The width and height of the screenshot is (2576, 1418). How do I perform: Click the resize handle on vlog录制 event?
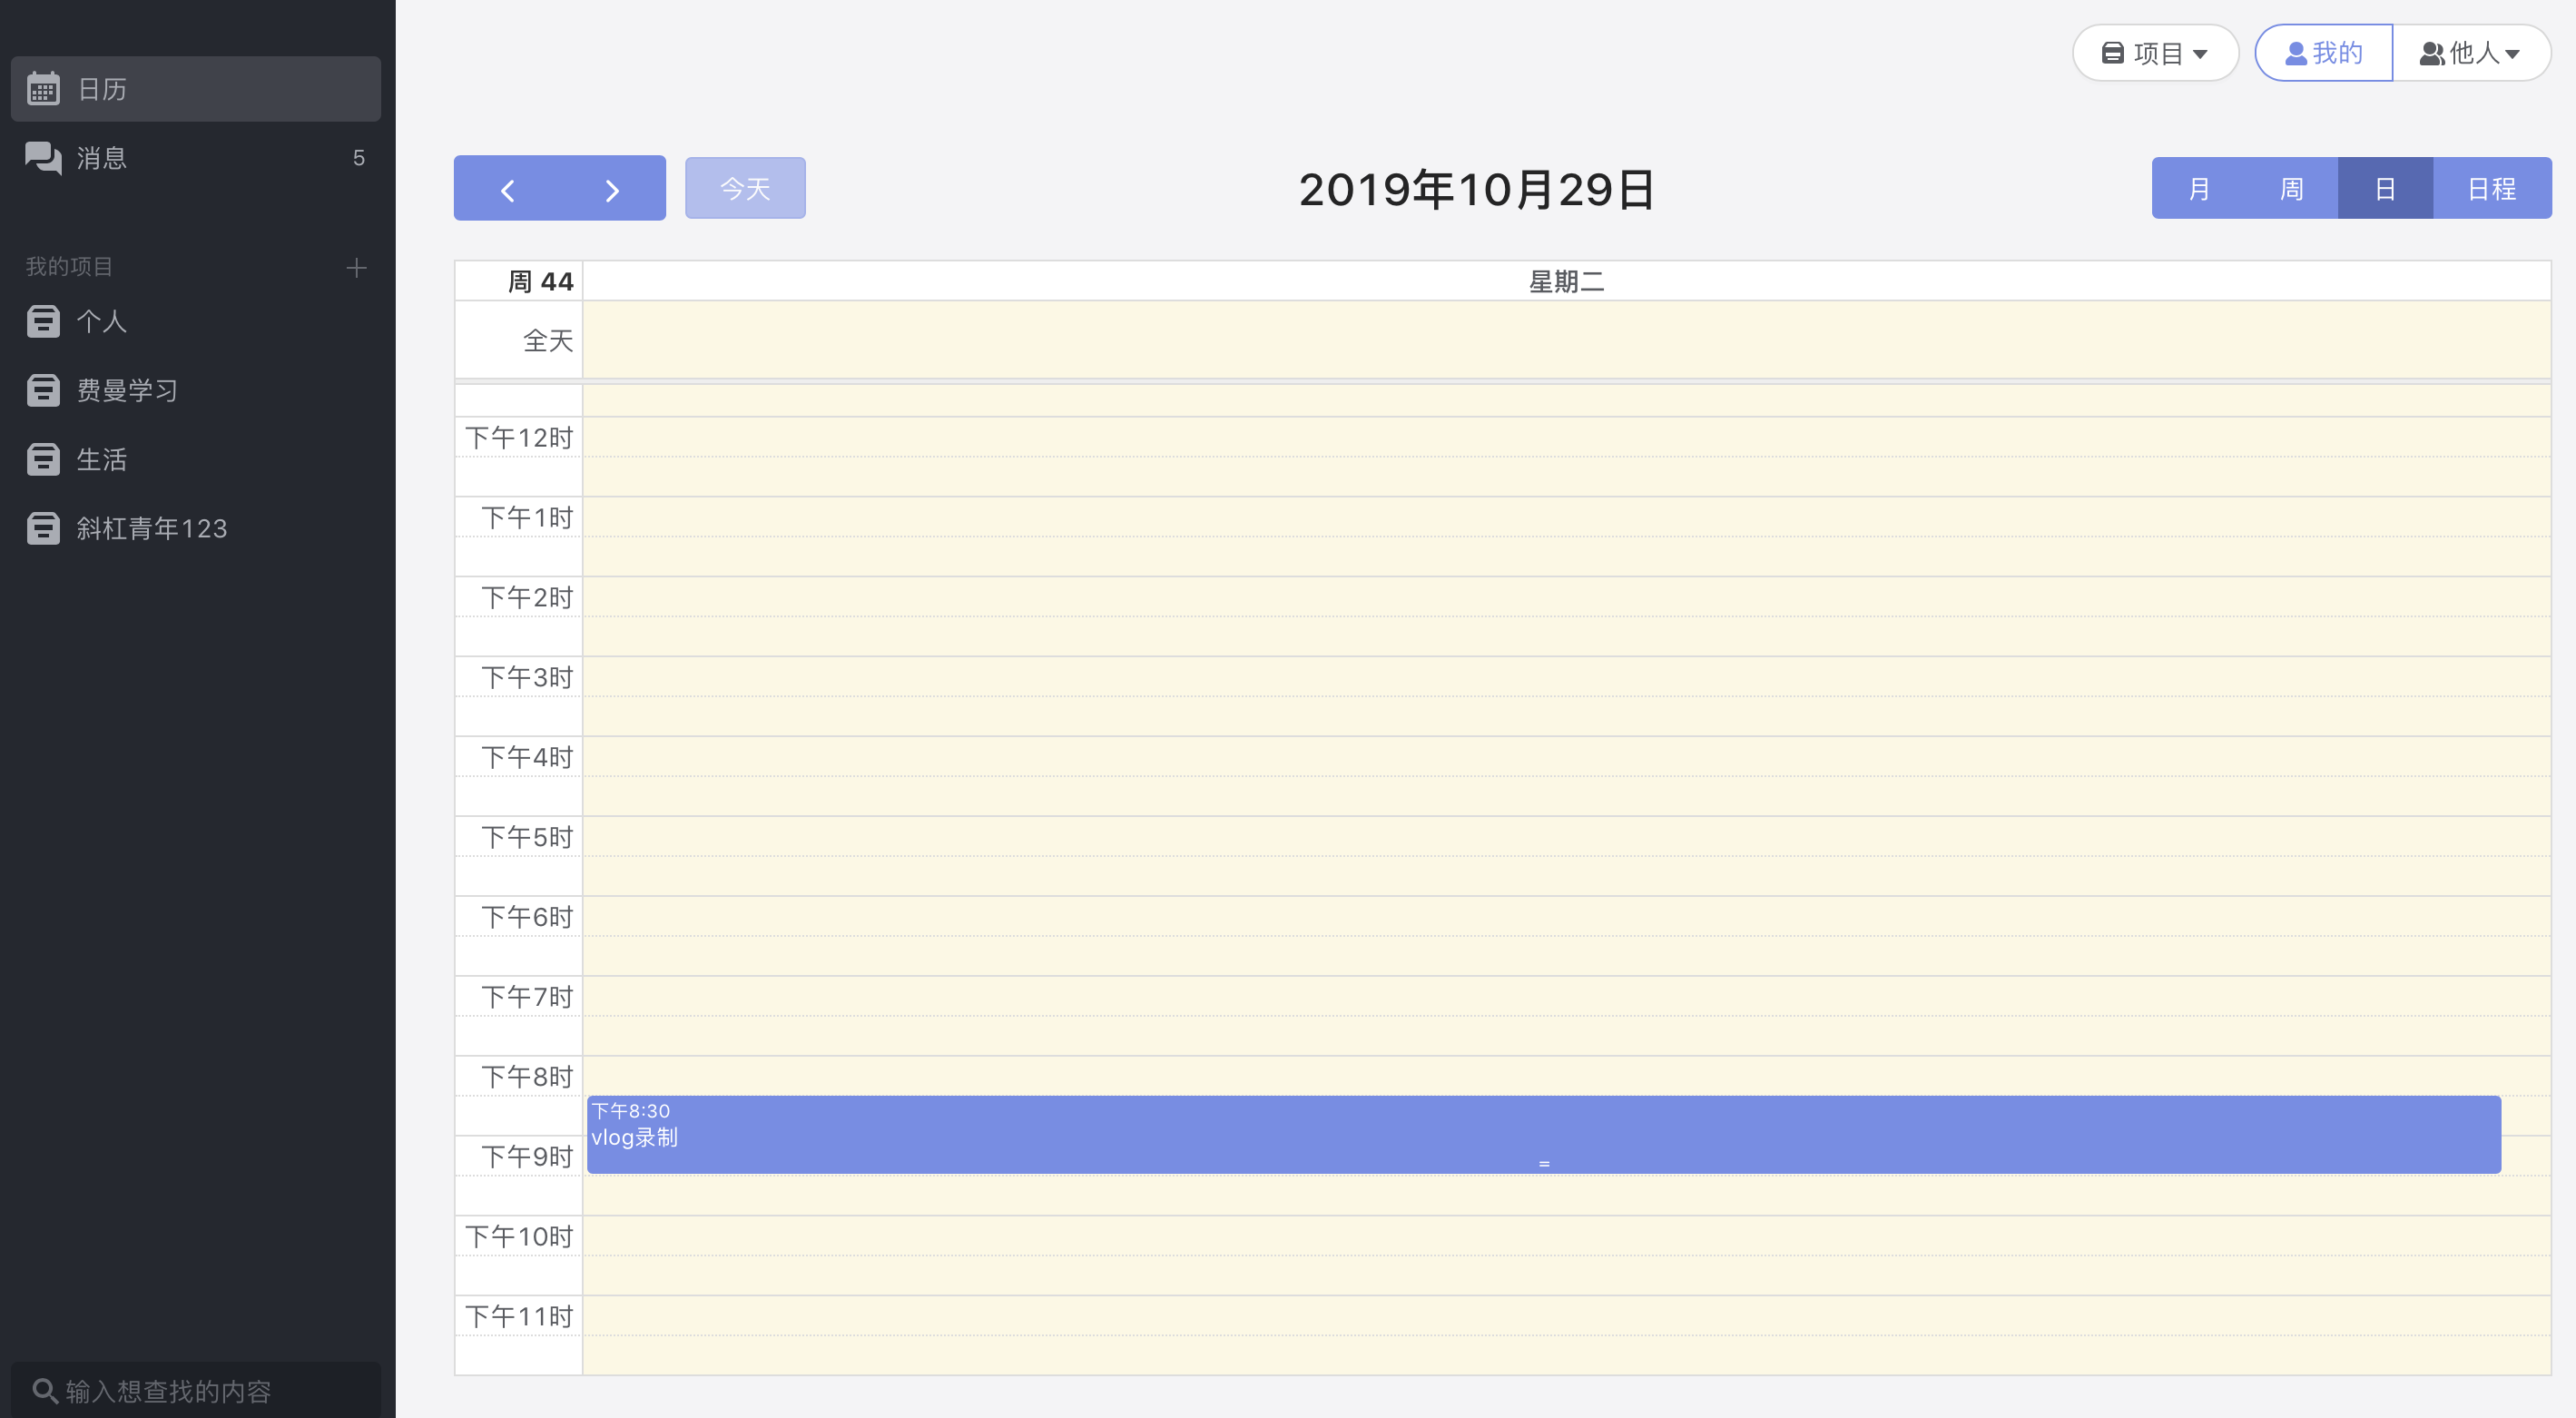1544,1164
